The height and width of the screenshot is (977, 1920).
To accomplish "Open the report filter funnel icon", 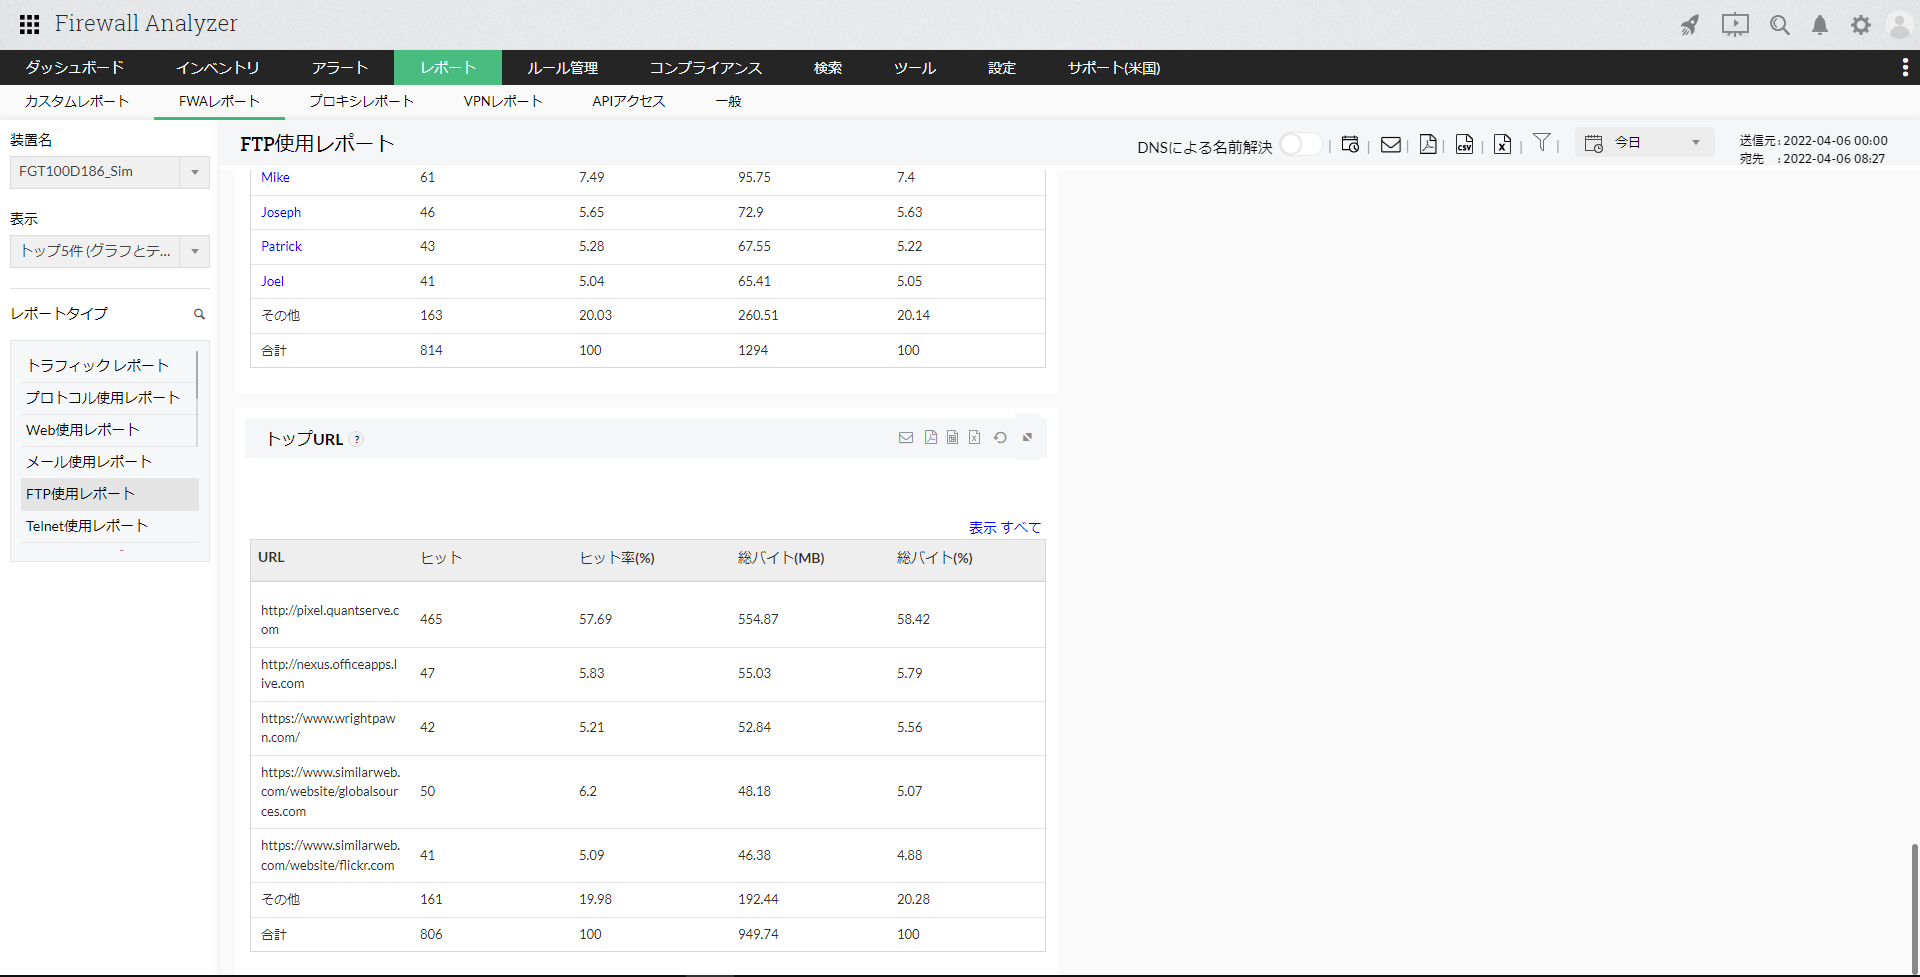I will pos(1542,143).
